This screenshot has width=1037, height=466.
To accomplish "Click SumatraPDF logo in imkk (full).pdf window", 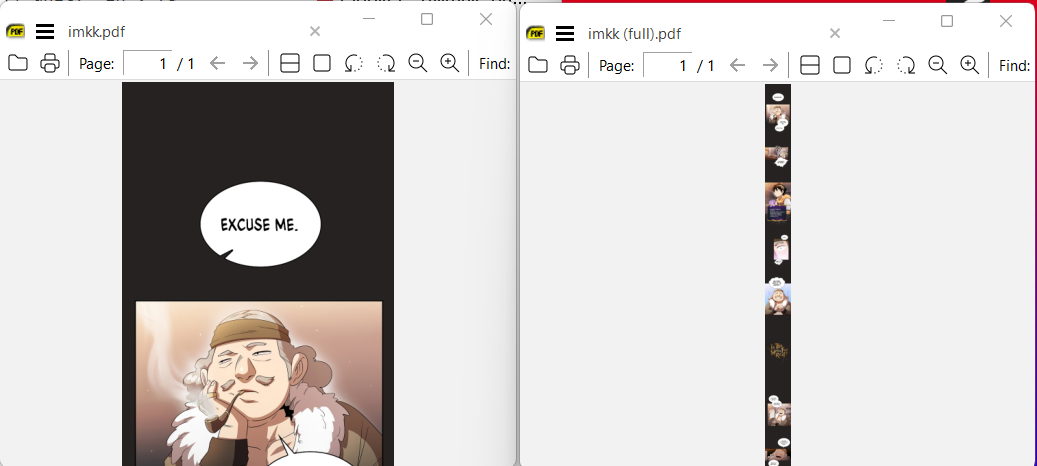I will tap(535, 33).
